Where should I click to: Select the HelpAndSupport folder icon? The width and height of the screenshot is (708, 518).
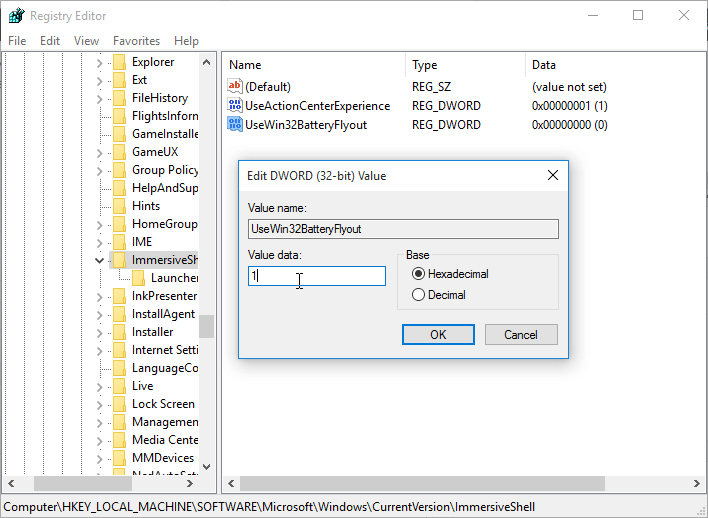(120, 188)
